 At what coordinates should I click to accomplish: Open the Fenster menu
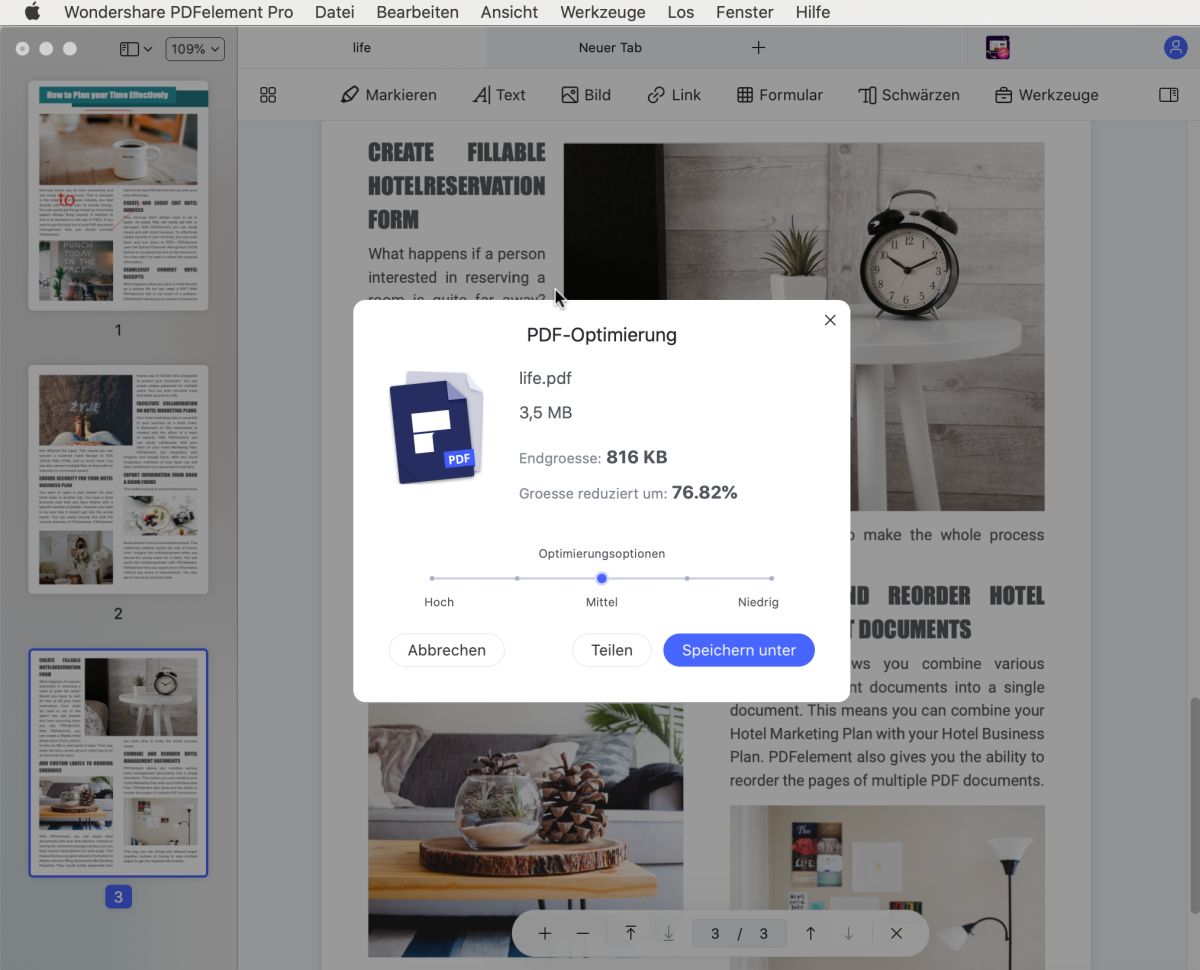point(745,12)
